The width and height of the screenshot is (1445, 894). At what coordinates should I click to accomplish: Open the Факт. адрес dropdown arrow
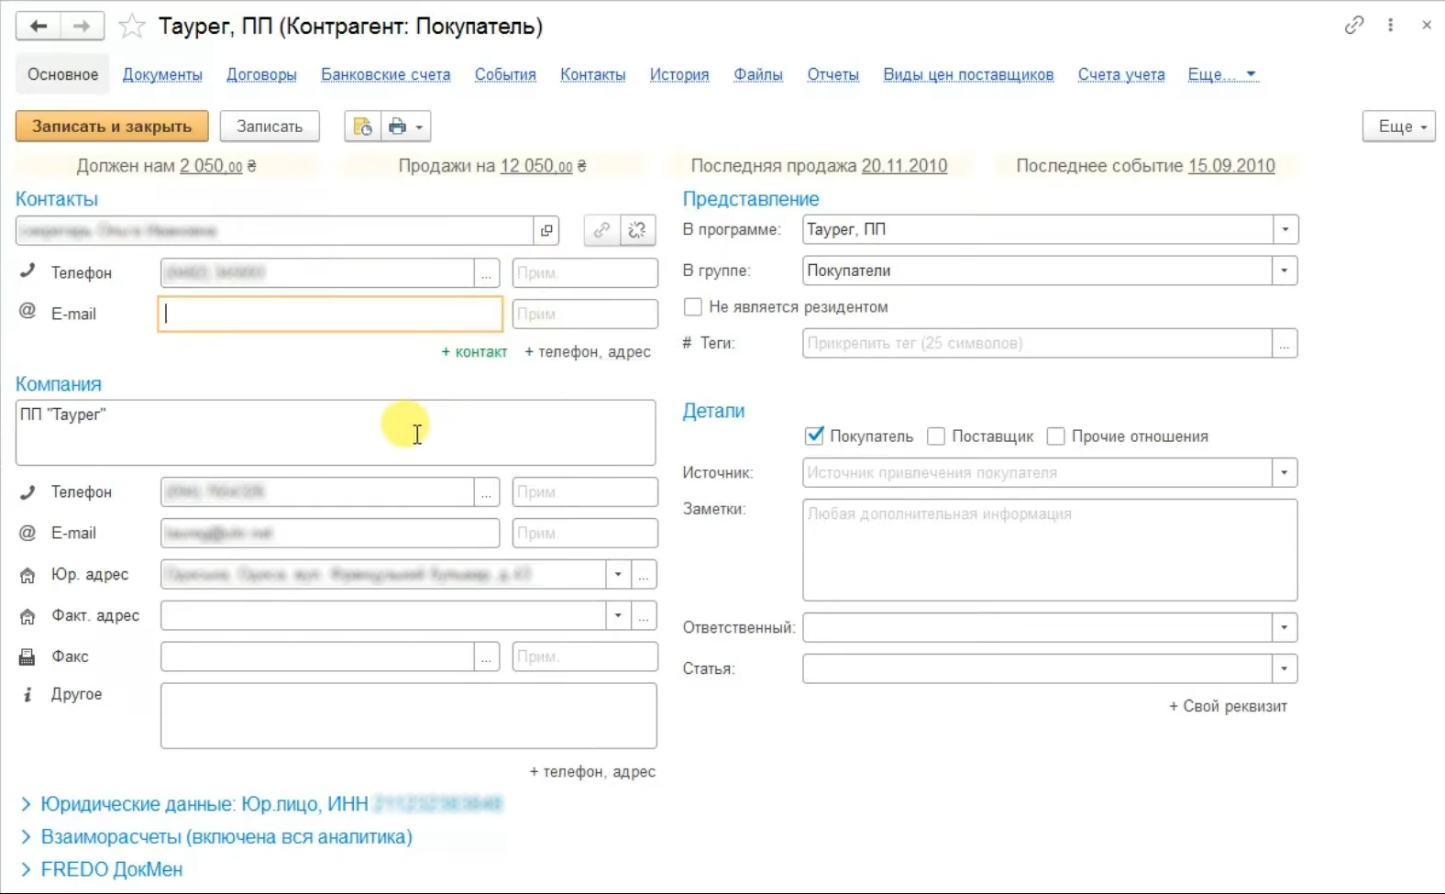618,616
